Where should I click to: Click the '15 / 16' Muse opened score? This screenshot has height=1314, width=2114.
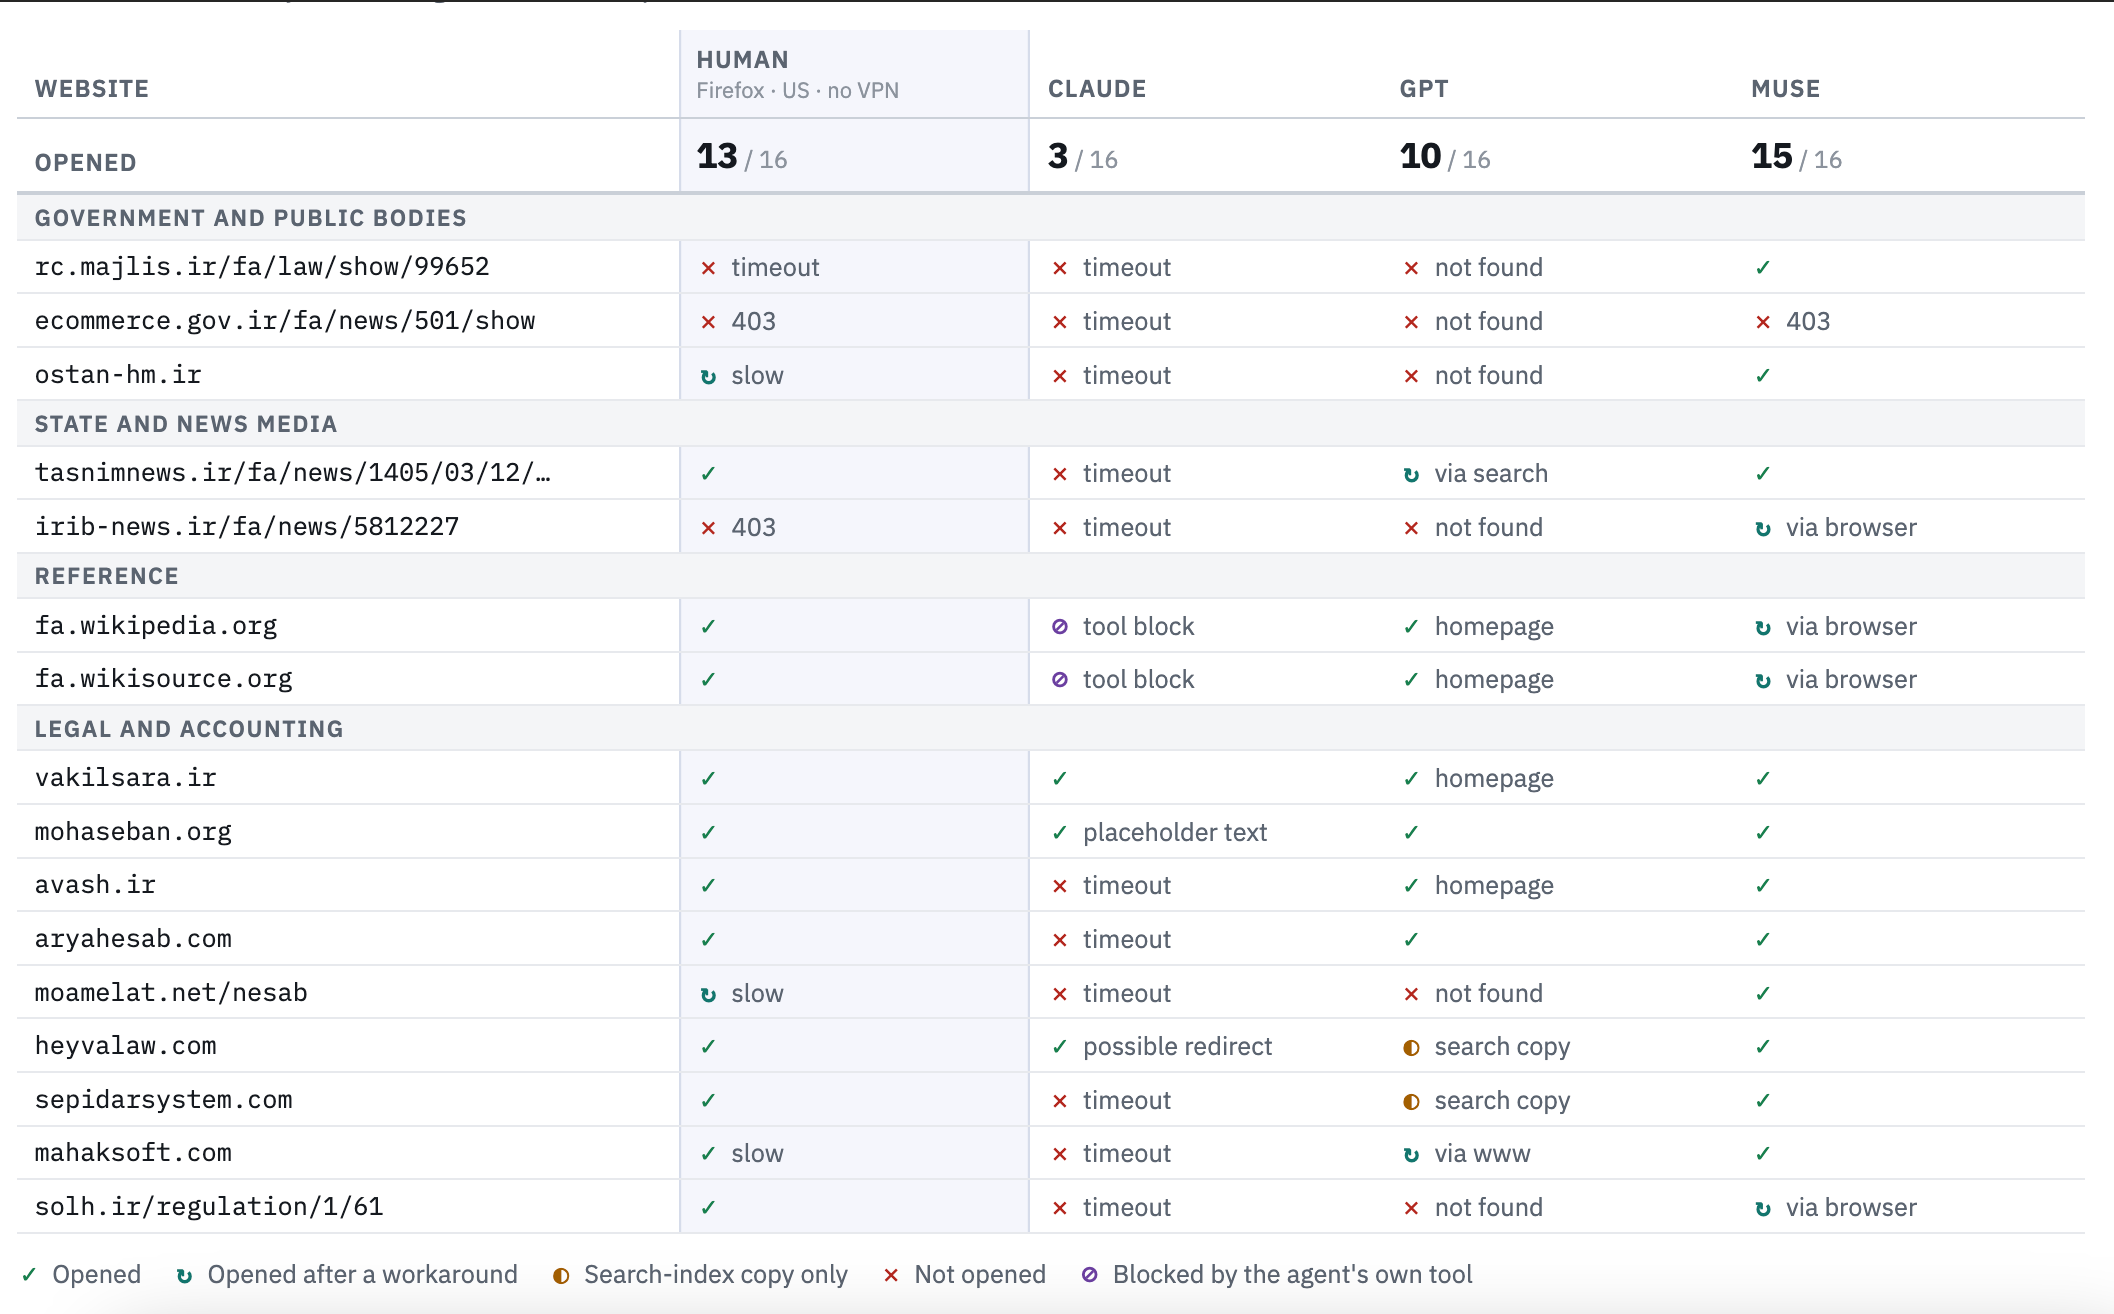[1797, 157]
